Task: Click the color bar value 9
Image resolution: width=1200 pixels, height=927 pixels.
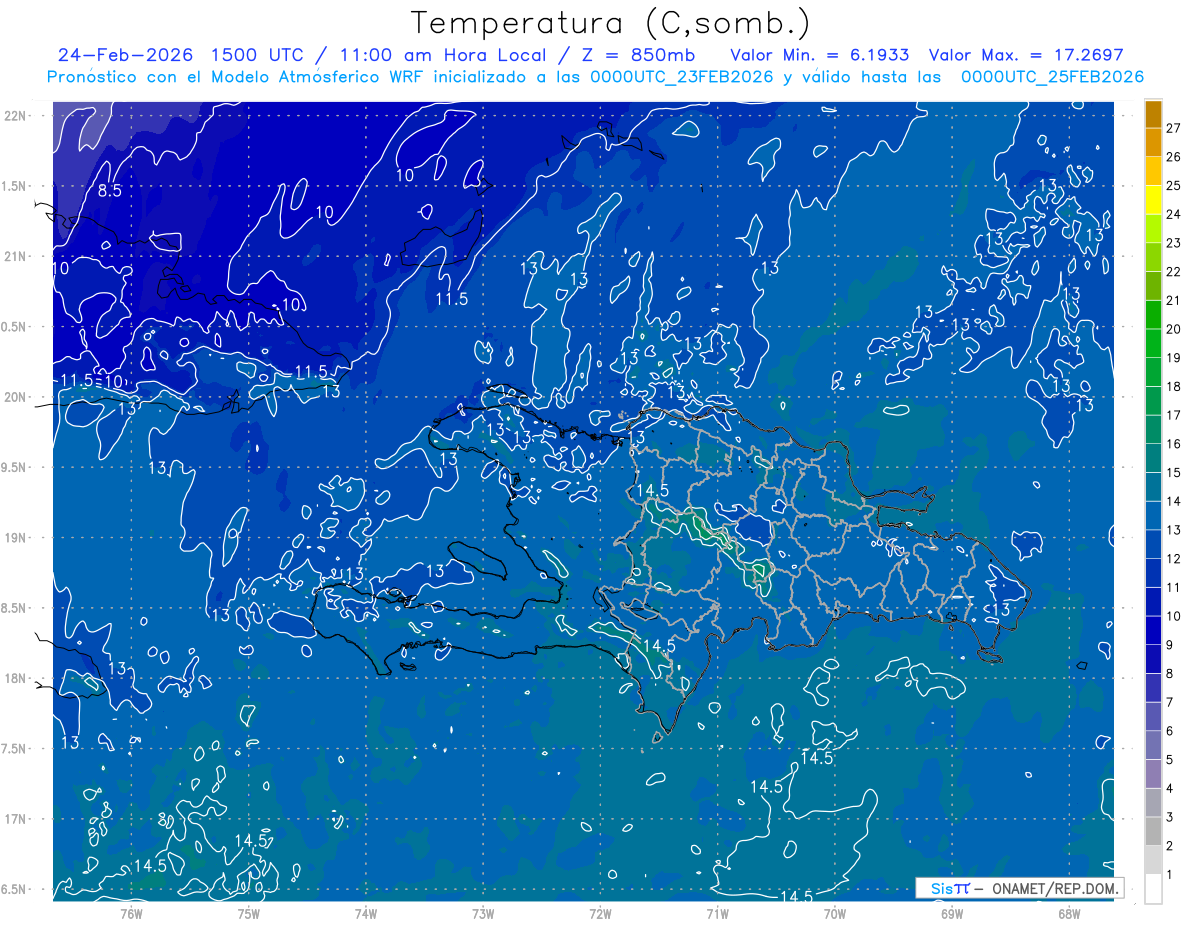Action: (1169, 645)
